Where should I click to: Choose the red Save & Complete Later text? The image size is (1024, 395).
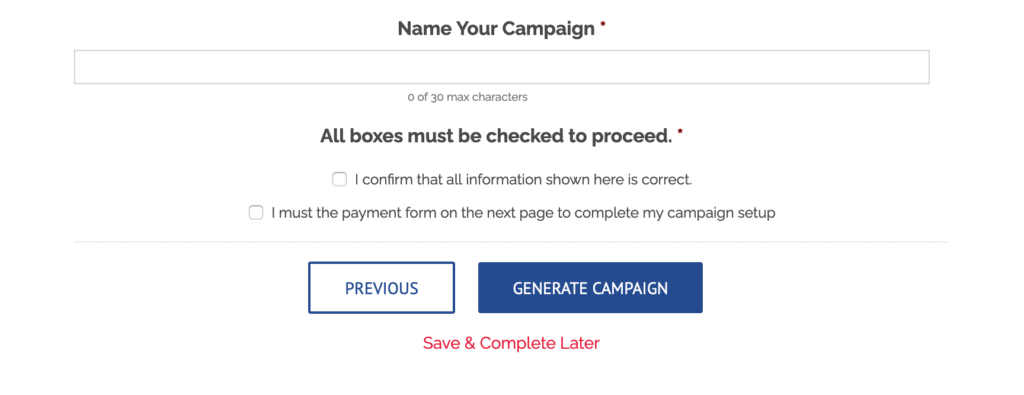click(x=511, y=343)
